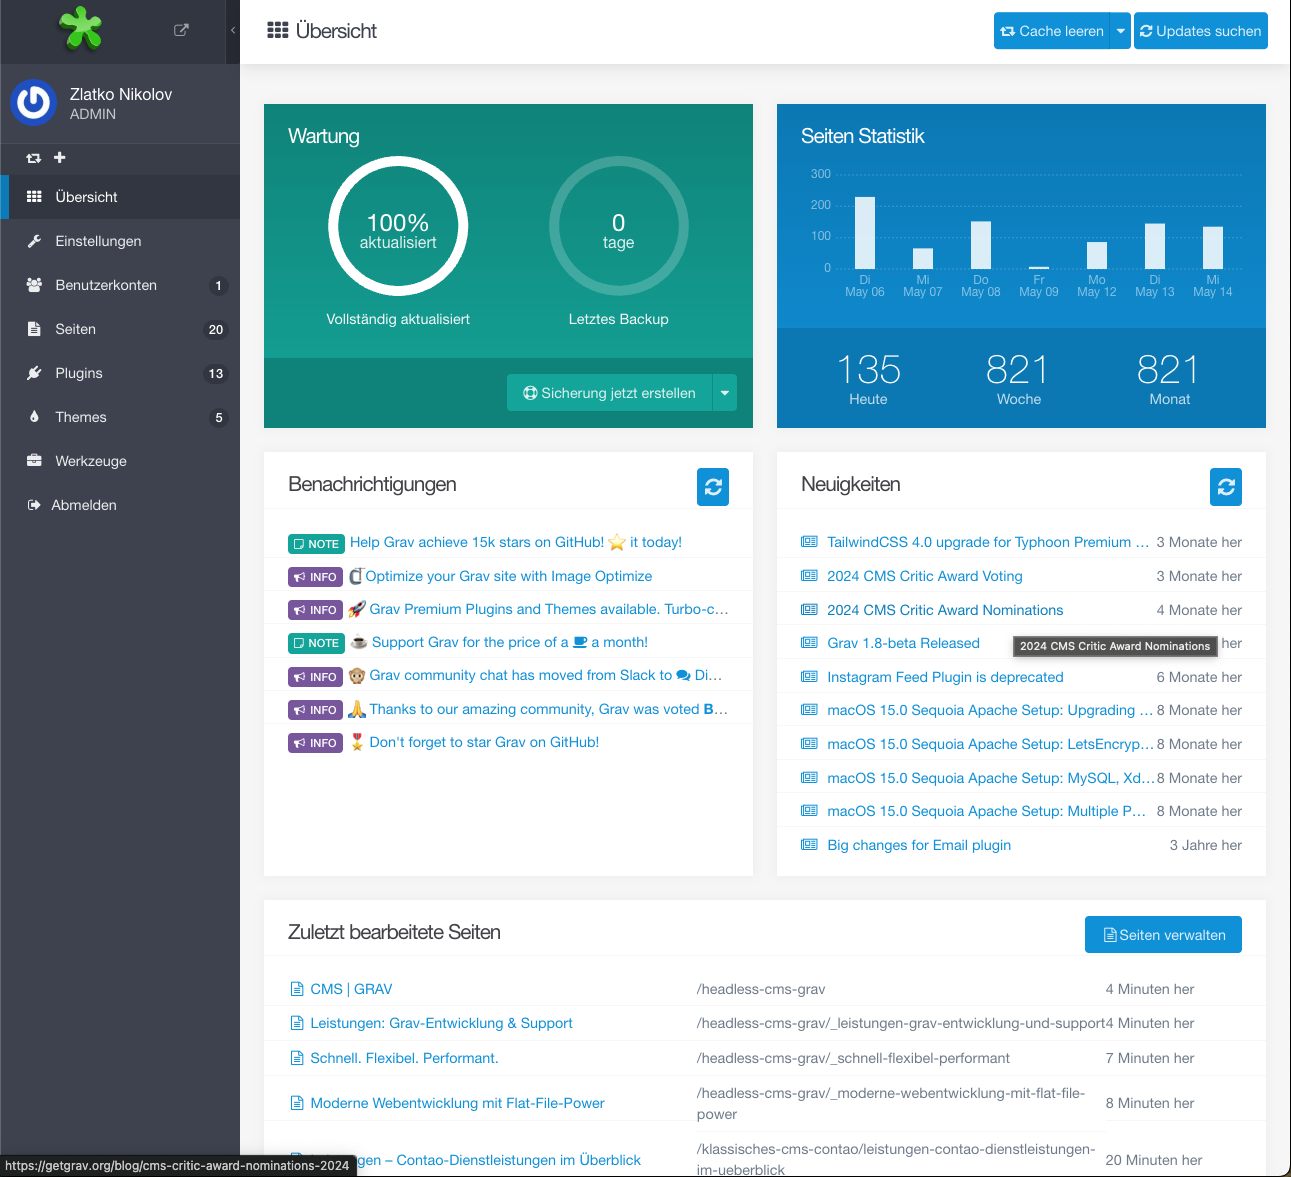The width and height of the screenshot is (1291, 1177).
Task: Open Benutzerkonten in the sidebar
Action: pyautogui.click(x=120, y=285)
